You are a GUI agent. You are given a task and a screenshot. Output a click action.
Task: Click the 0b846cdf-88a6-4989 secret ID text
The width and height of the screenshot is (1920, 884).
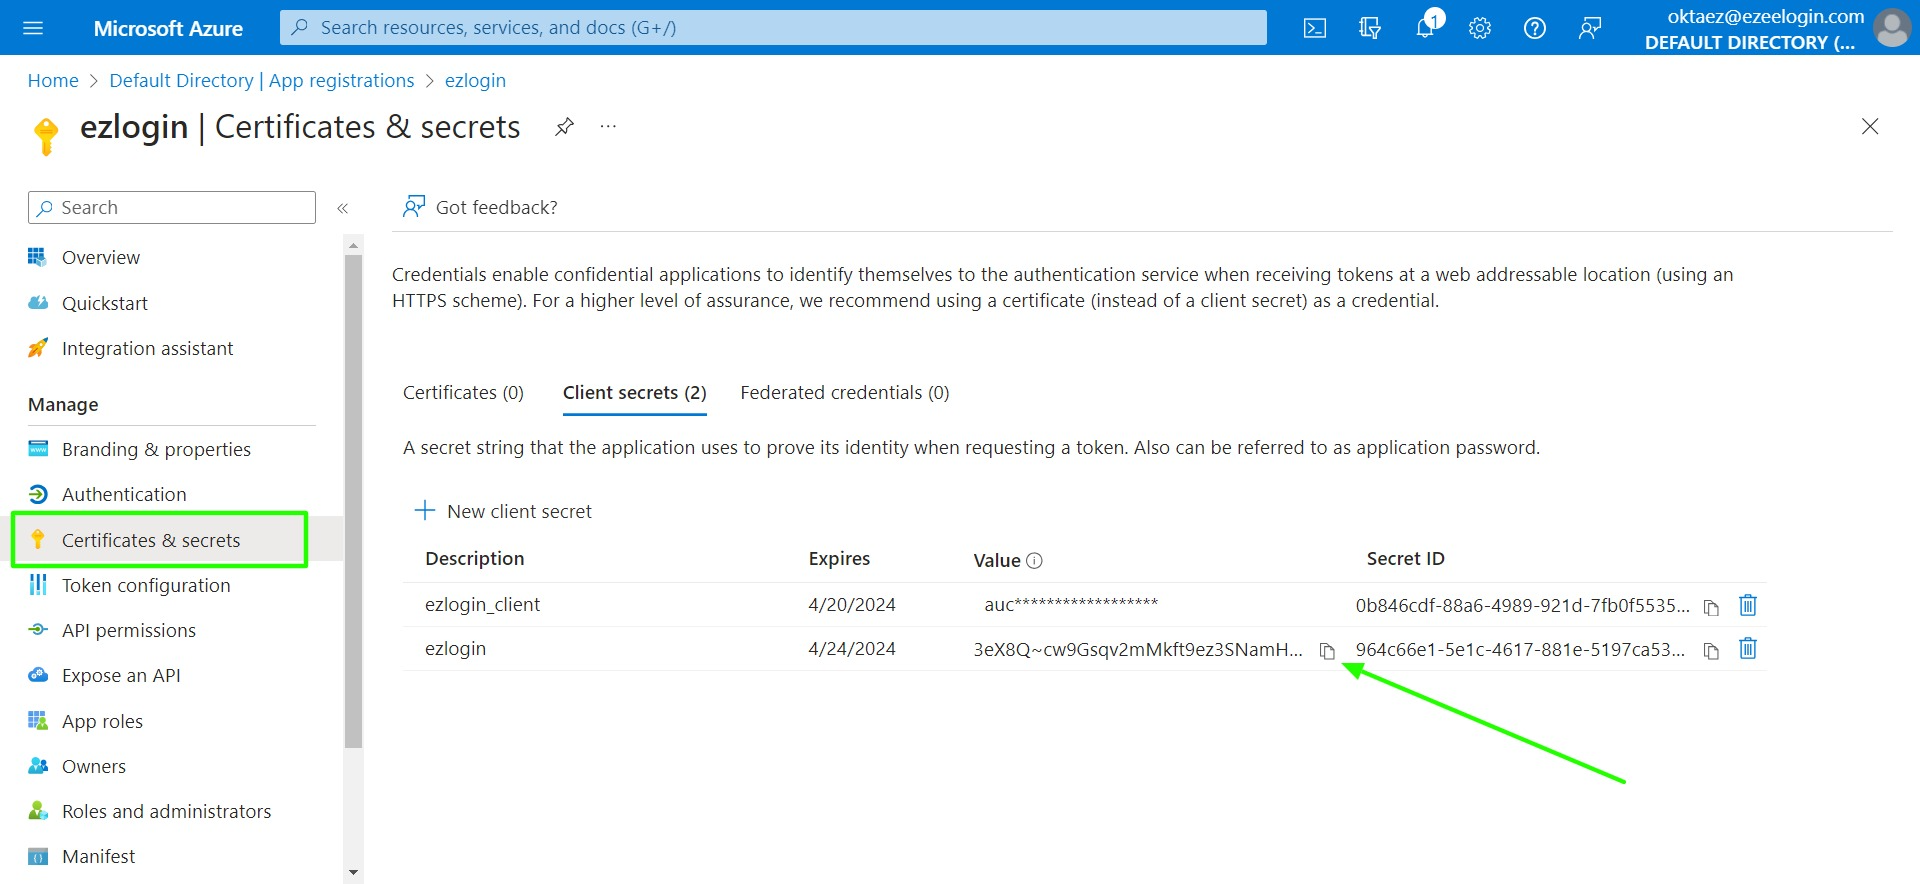pyautogui.click(x=1523, y=606)
